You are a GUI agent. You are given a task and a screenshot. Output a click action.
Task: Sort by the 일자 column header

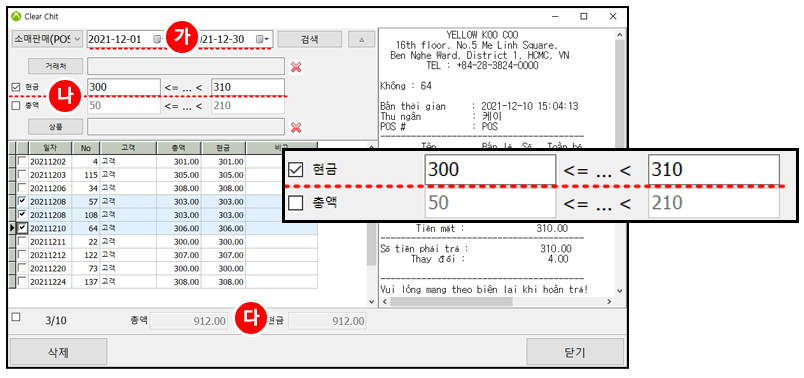50,148
